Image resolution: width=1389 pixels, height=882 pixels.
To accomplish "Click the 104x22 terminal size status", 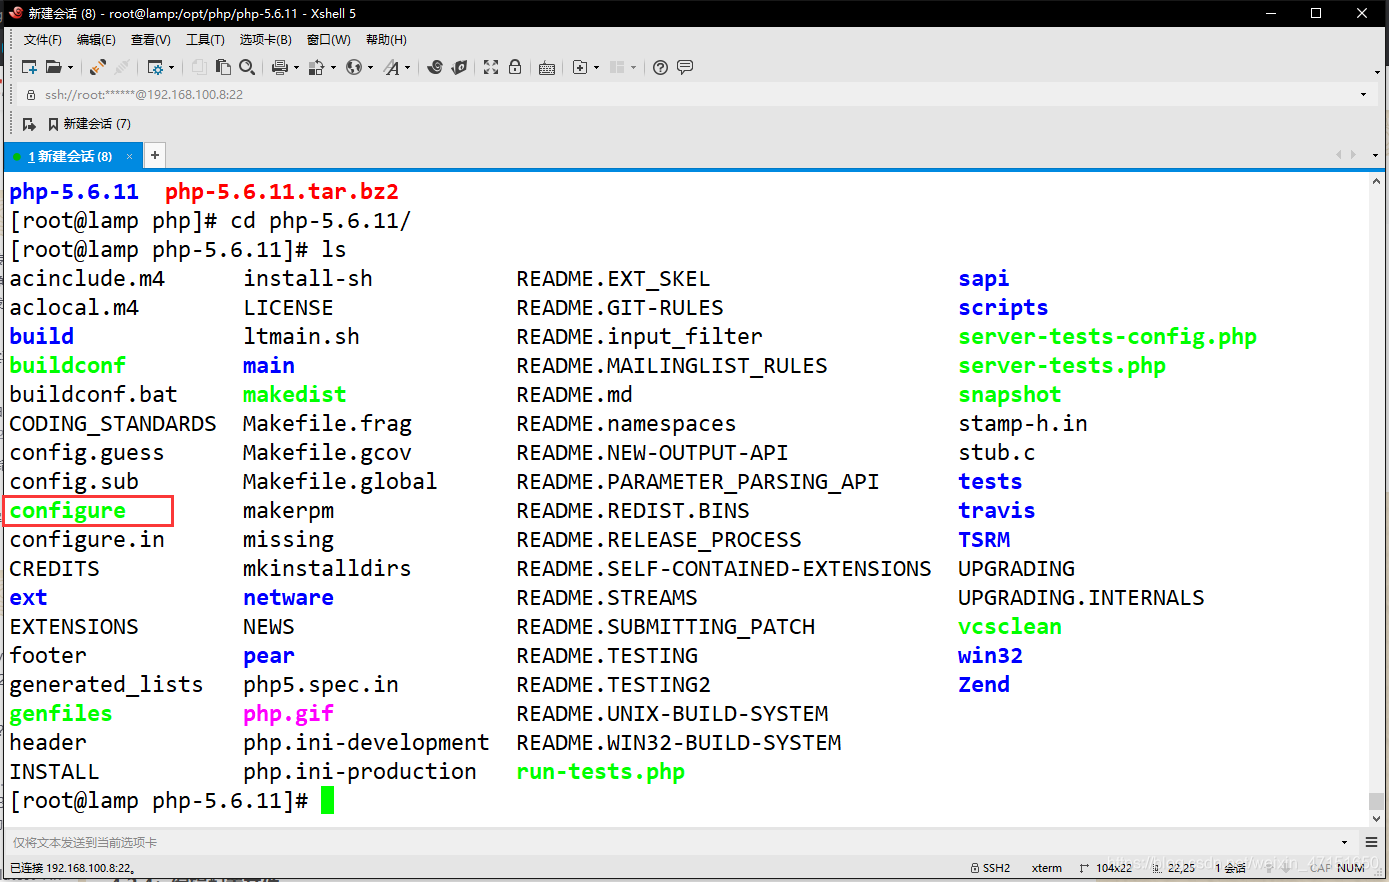I will [x=1105, y=868].
